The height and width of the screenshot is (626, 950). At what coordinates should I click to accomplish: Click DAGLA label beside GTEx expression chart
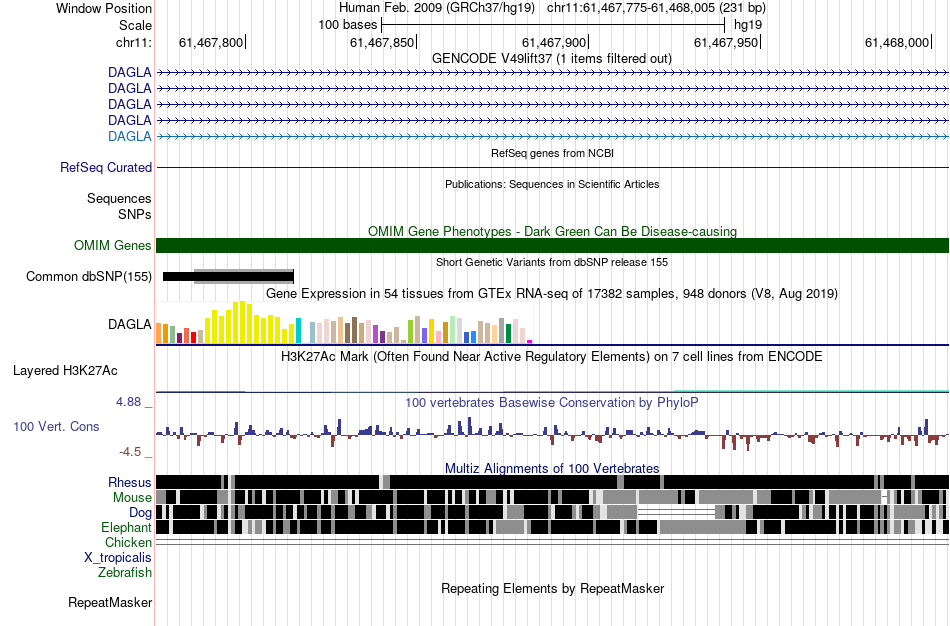tap(130, 324)
